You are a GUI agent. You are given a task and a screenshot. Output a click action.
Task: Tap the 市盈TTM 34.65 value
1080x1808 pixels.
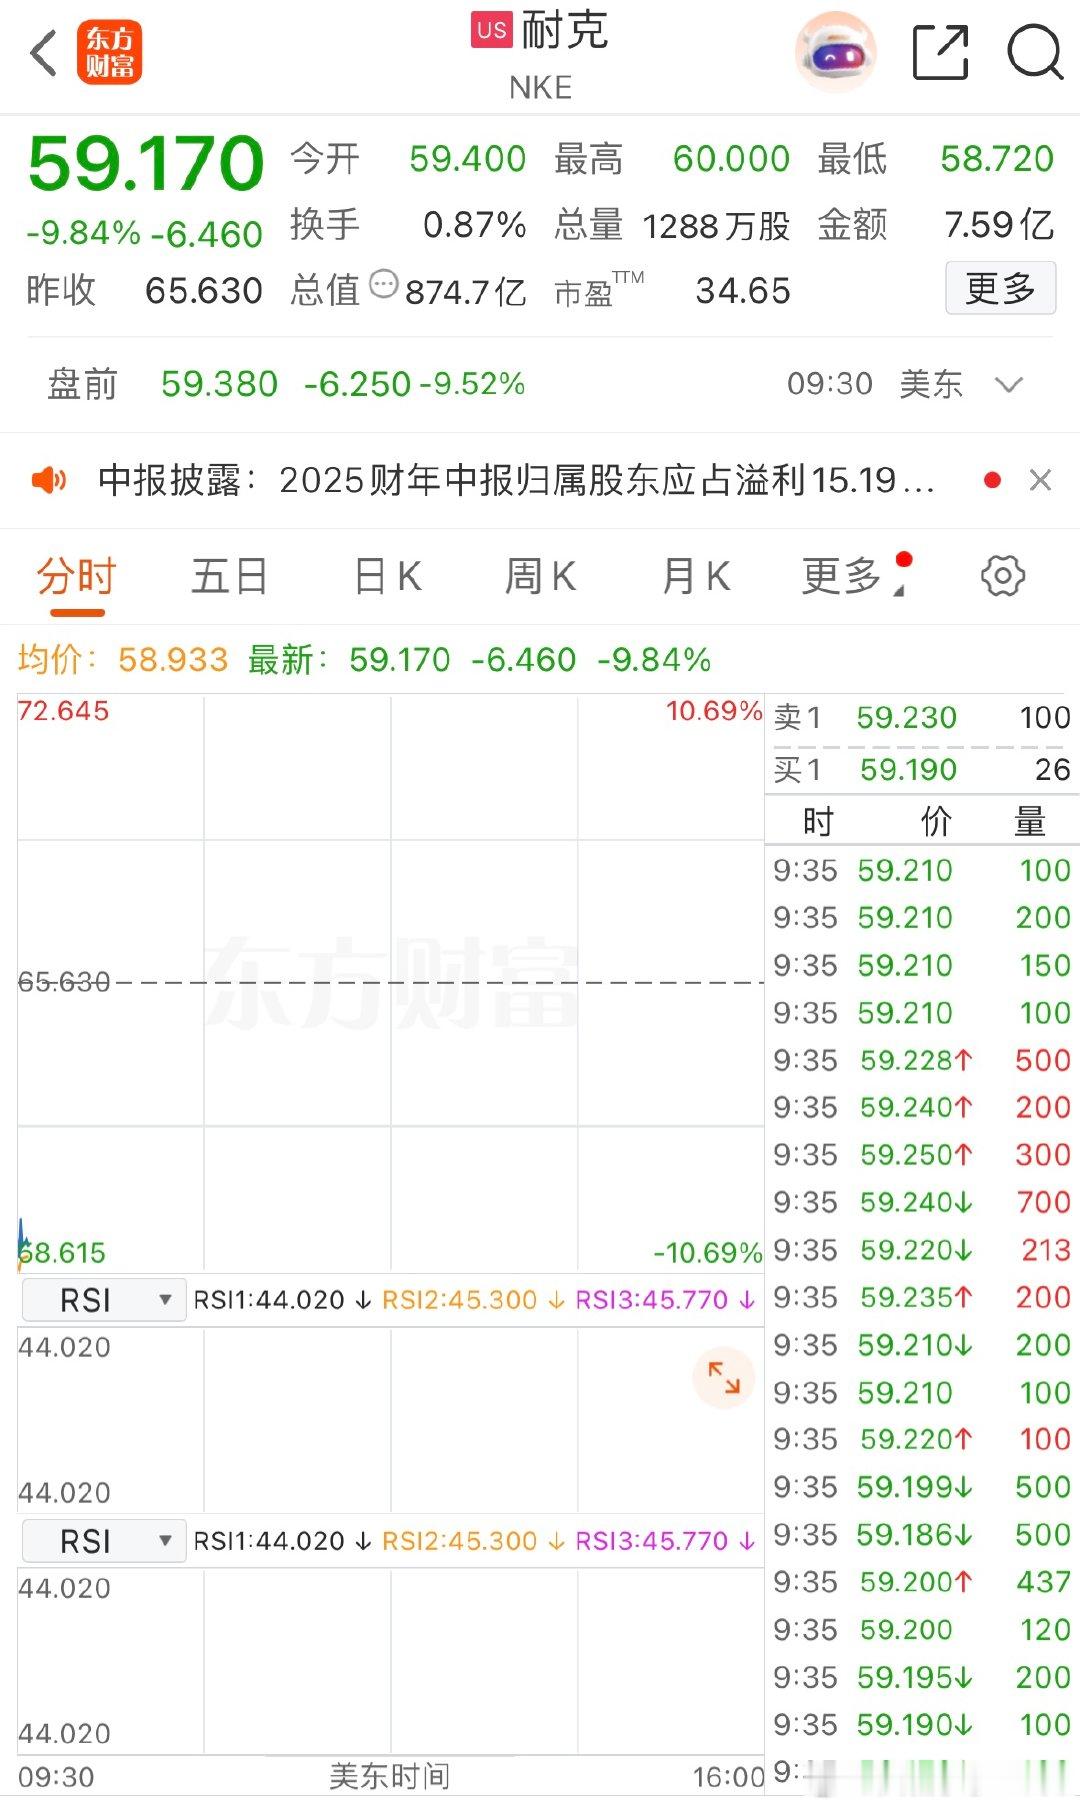pos(743,291)
